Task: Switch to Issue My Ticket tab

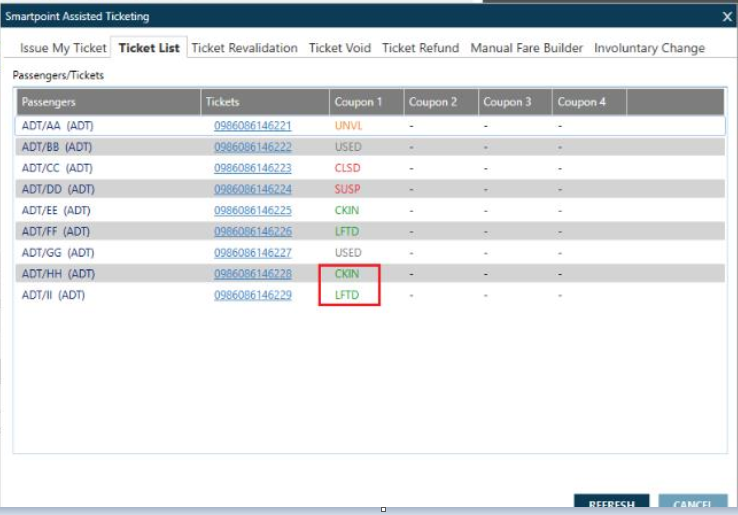Action: (63, 48)
